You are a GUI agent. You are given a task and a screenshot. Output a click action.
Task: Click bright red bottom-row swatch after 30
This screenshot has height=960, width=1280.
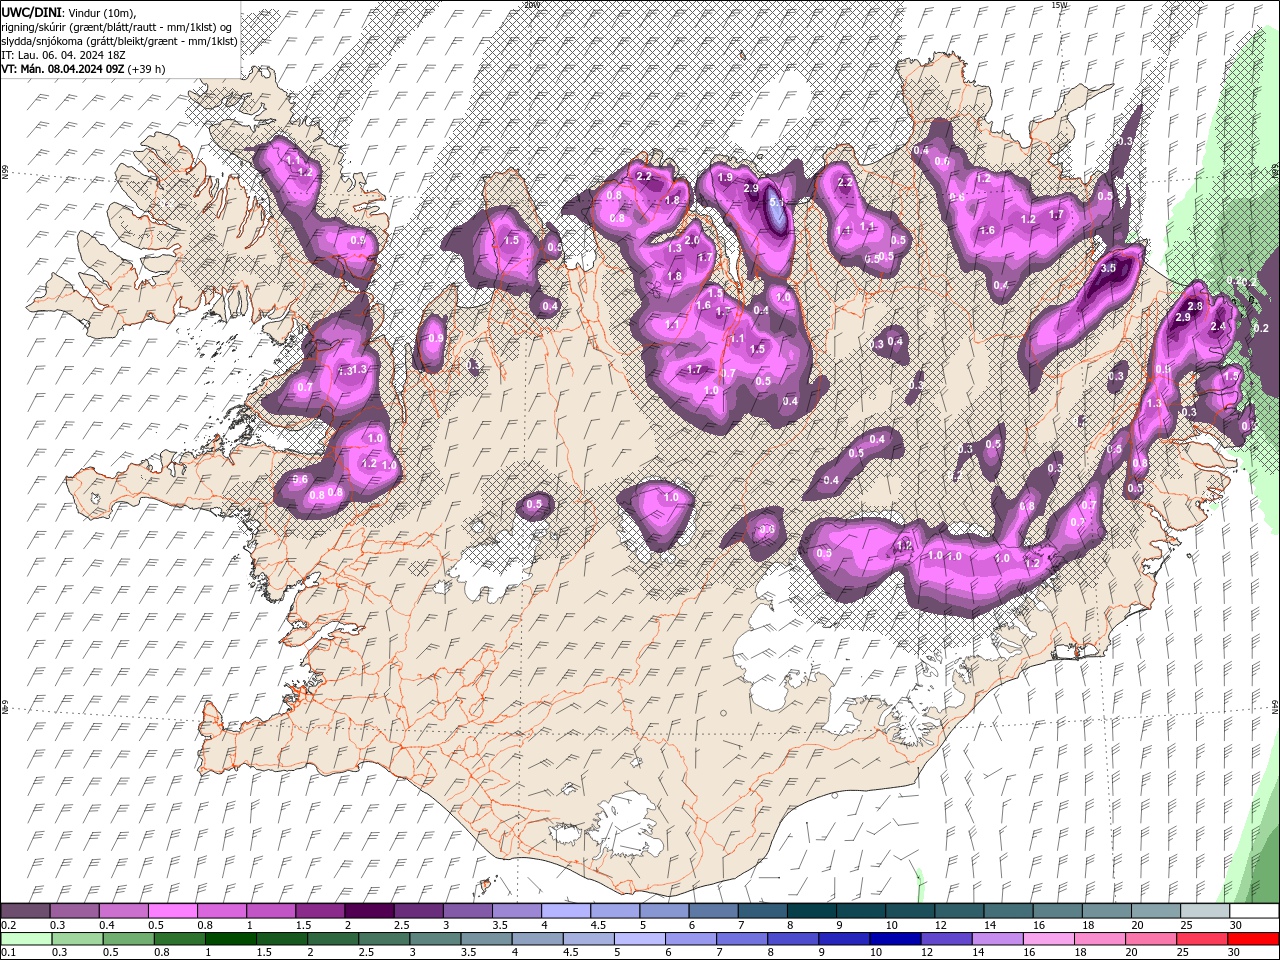click(1253, 939)
